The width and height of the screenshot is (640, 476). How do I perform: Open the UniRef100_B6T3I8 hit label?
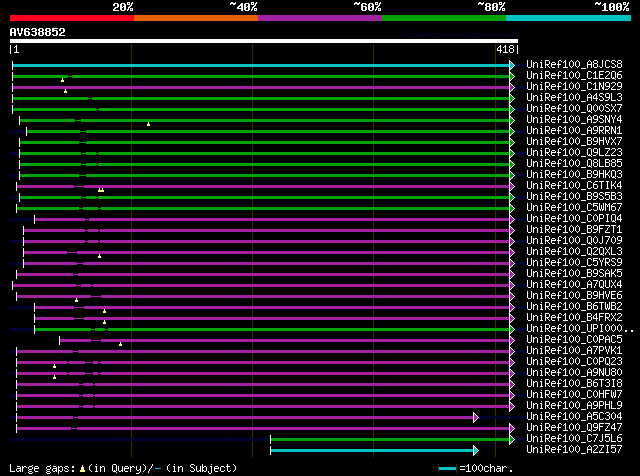tap(574, 384)
